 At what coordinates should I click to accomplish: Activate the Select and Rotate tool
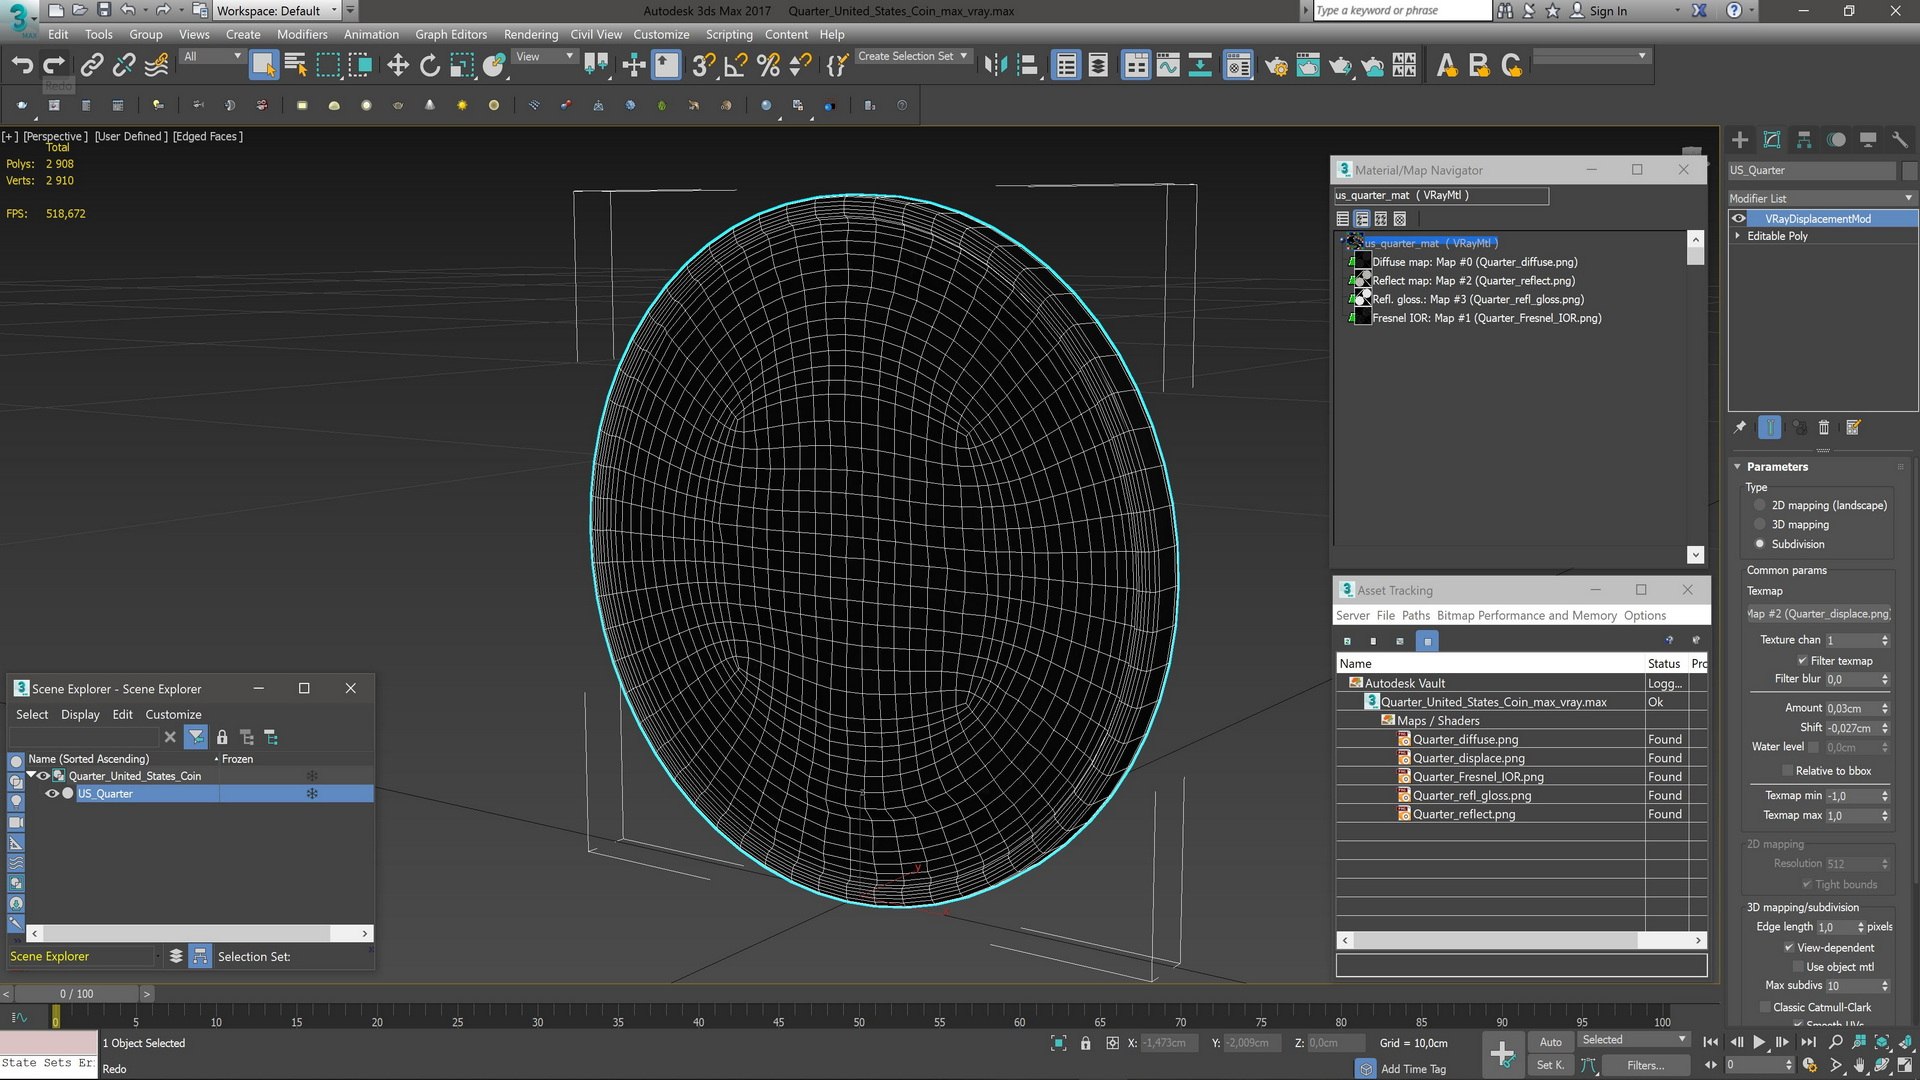(430, 66)
